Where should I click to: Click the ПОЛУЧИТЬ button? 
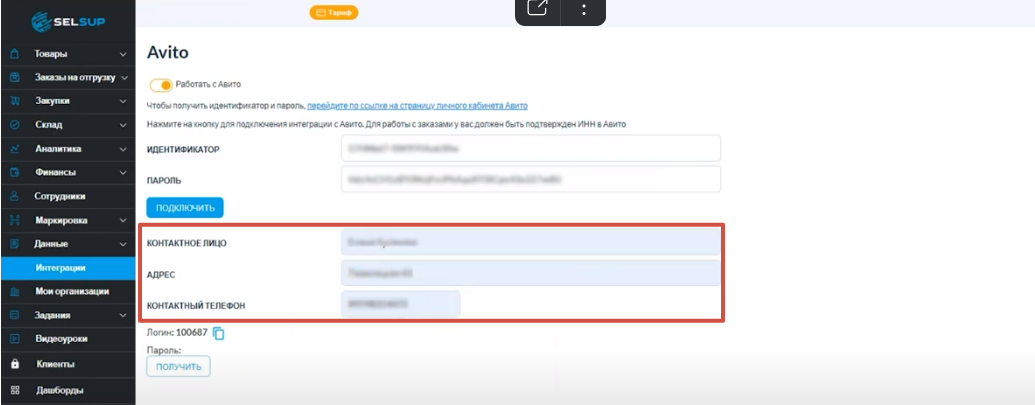point(178,367)
